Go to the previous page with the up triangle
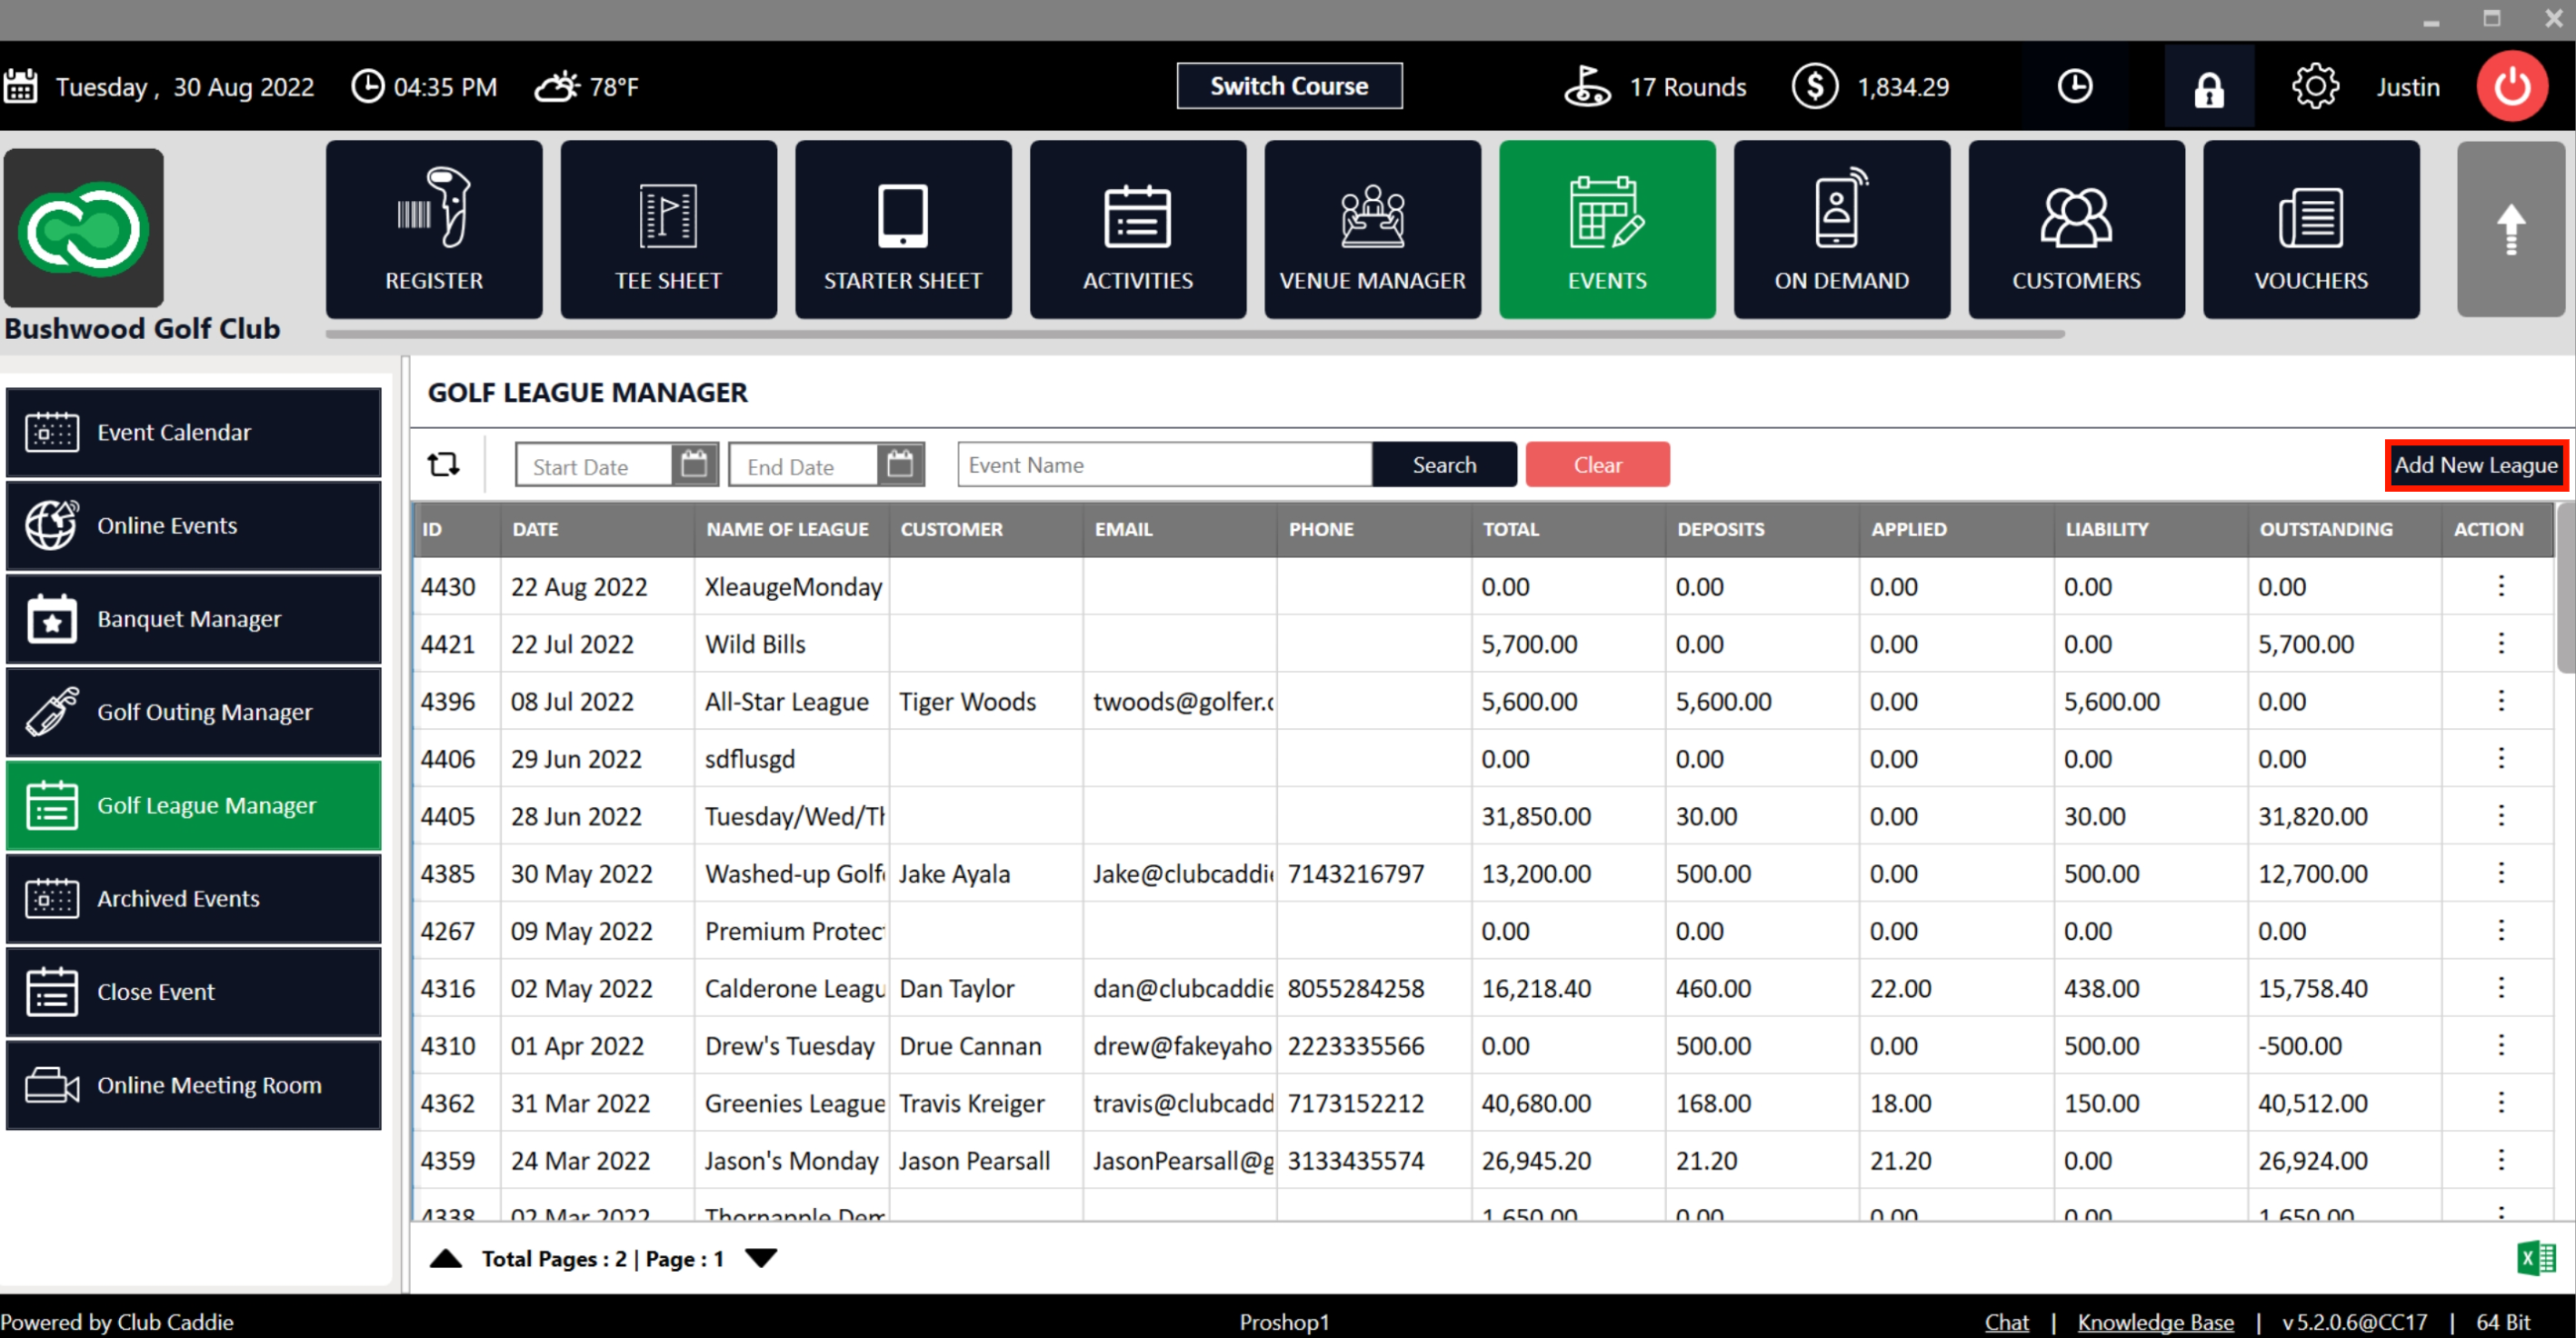This screenshot has height=1338, width=2576. pos(446,1258)
